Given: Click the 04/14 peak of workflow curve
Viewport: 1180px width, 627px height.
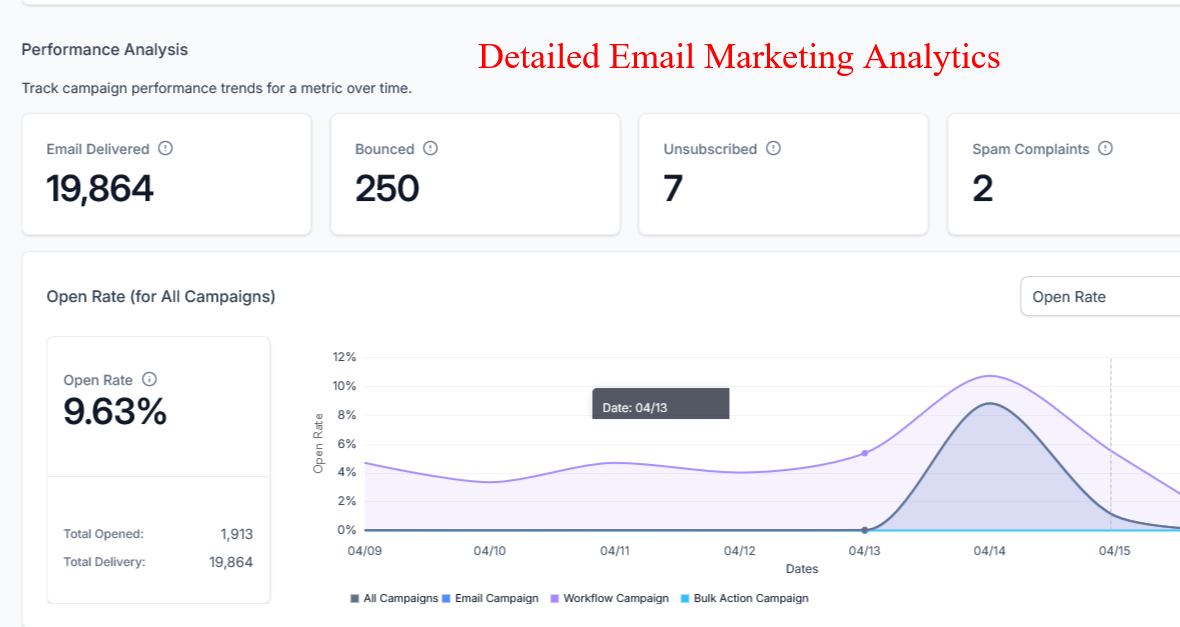Looking at the screenshot, I should click(990, 376).
